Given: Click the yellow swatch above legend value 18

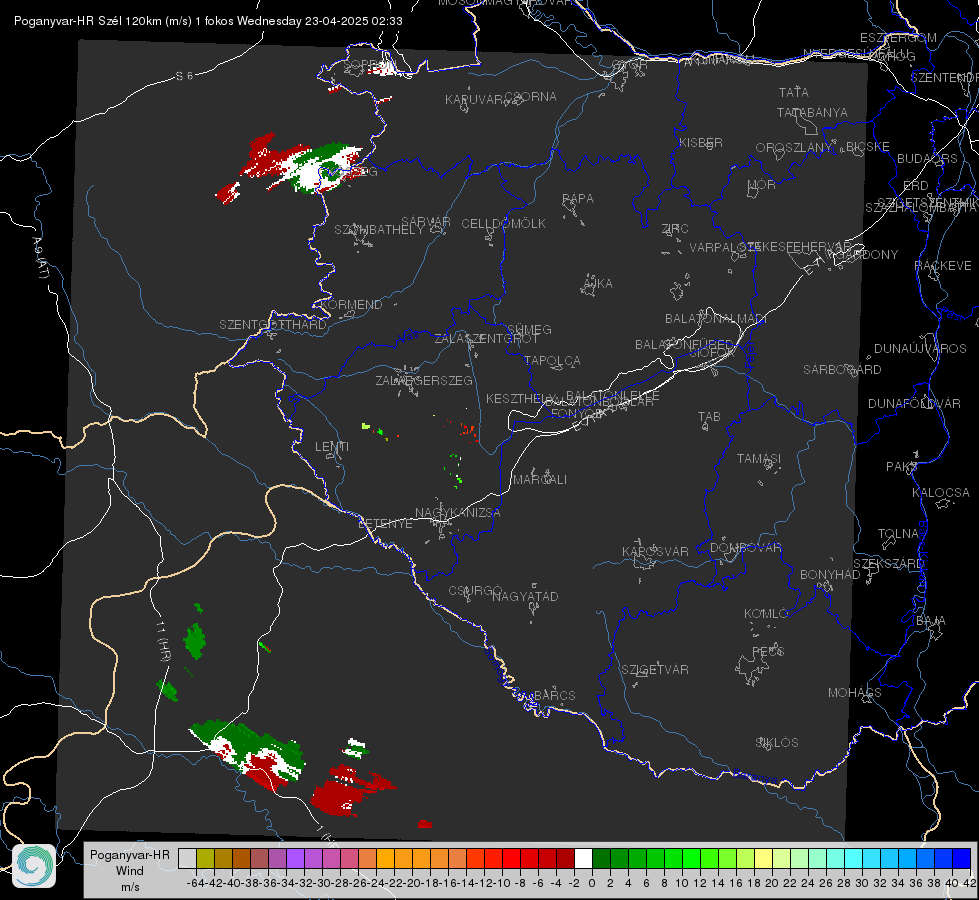Looking at the screenshot, I should [764, 858].
